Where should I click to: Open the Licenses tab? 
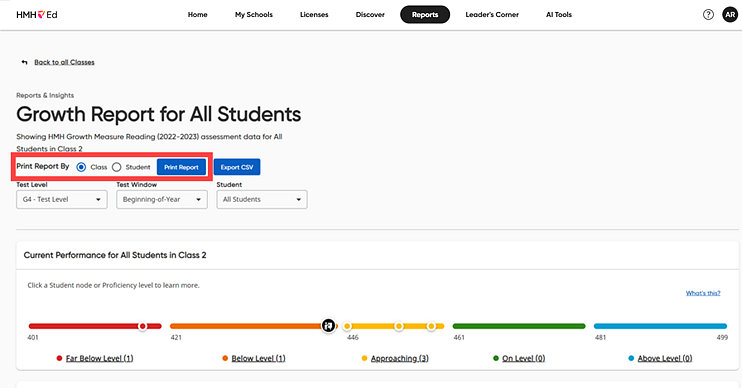pos(314,15)
